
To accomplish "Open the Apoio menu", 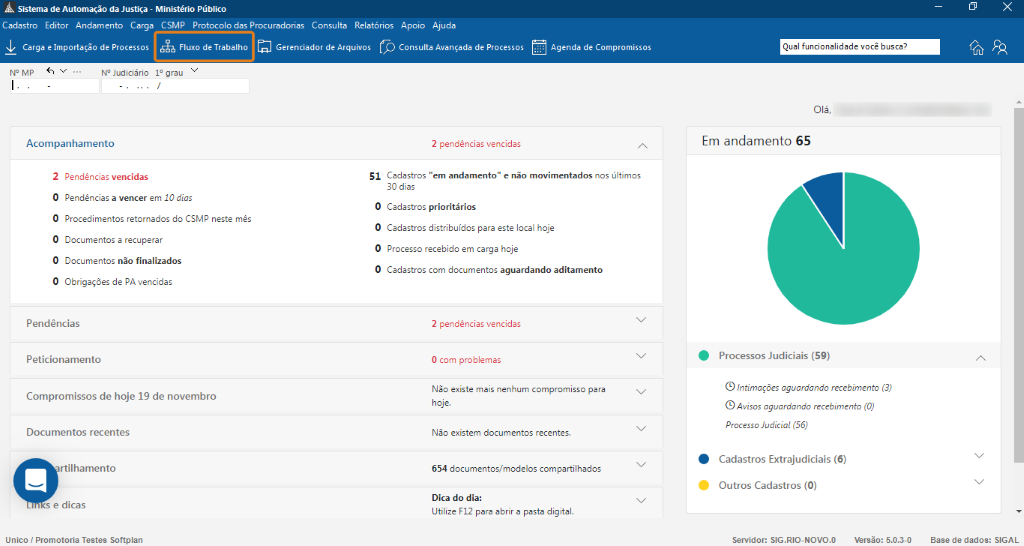I will coord(413,25).
